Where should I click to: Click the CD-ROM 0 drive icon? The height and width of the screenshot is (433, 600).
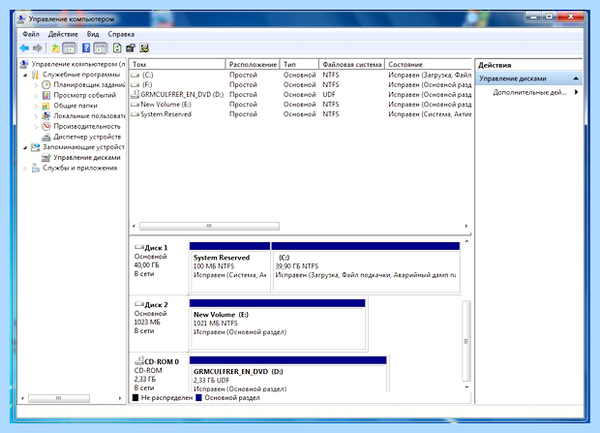139,361
